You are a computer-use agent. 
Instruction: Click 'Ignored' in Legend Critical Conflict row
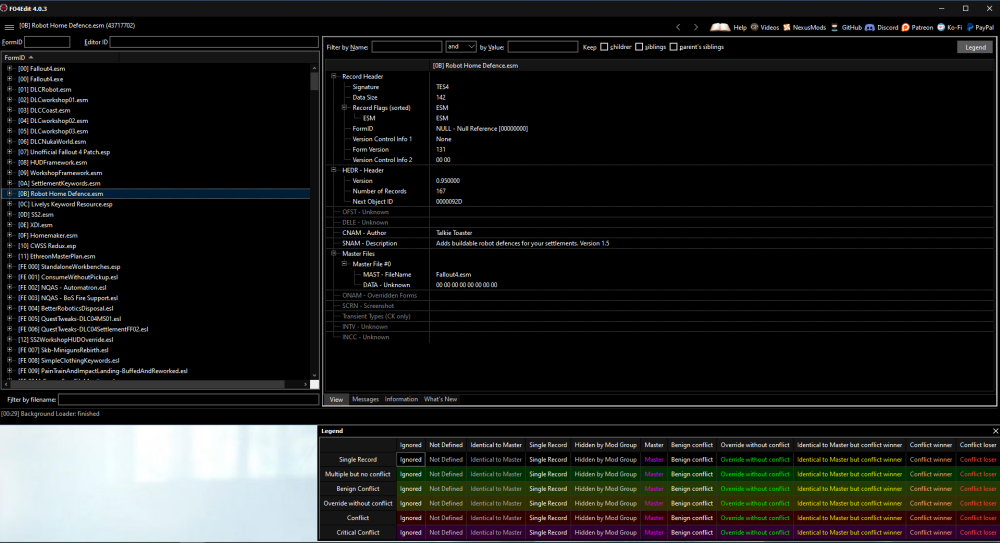(411, 533)
